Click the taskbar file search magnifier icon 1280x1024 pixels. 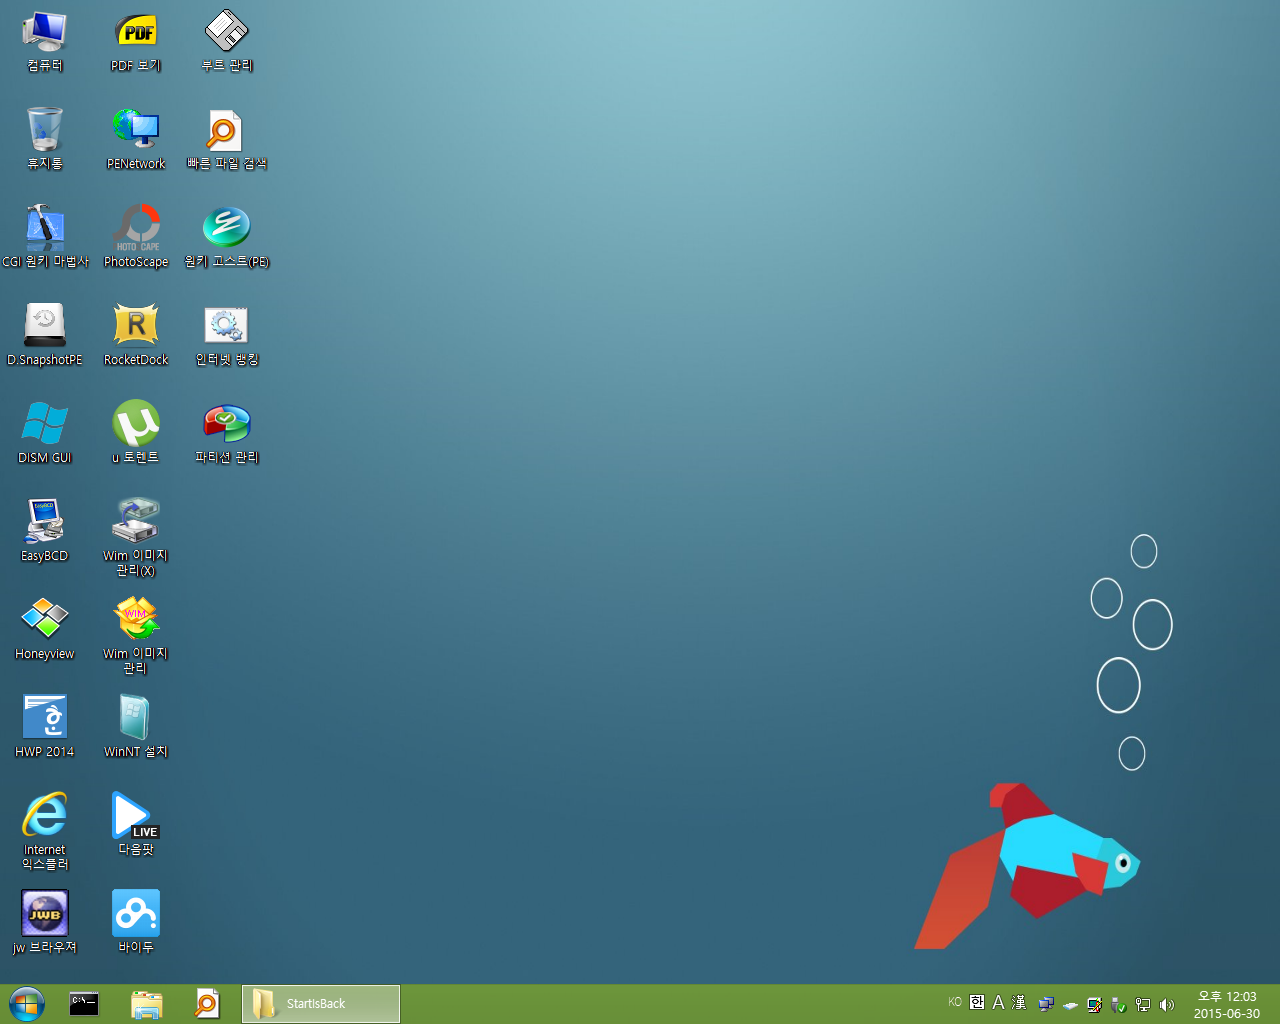pos(207,1004)
